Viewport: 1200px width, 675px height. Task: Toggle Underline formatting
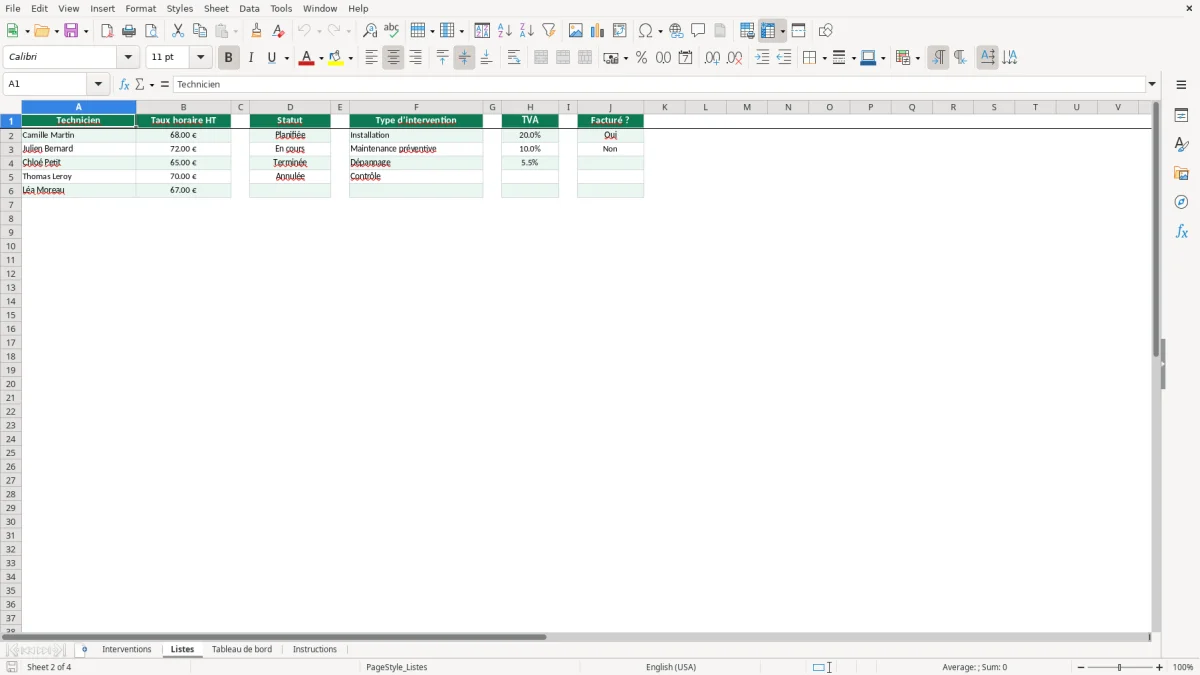click(272, 58)
